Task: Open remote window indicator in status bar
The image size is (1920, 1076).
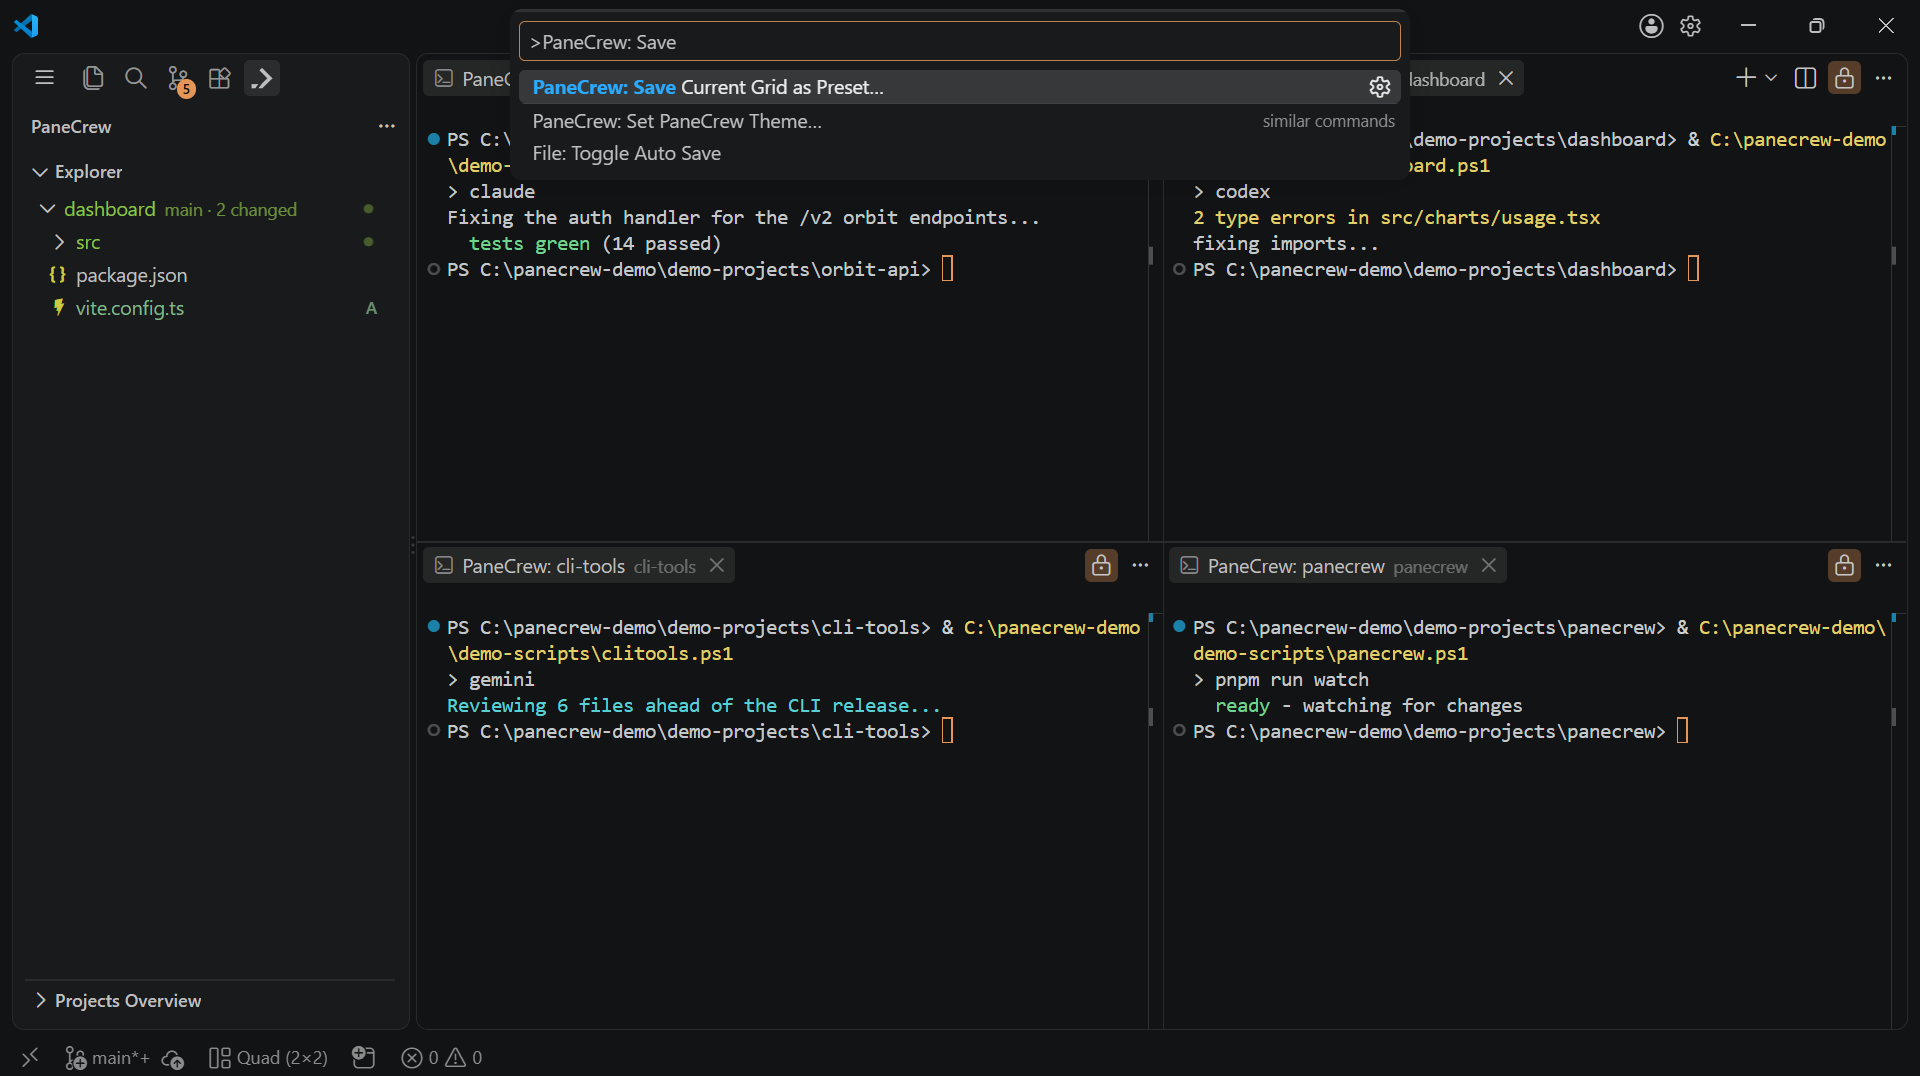Action: [x=30, y=1057]
